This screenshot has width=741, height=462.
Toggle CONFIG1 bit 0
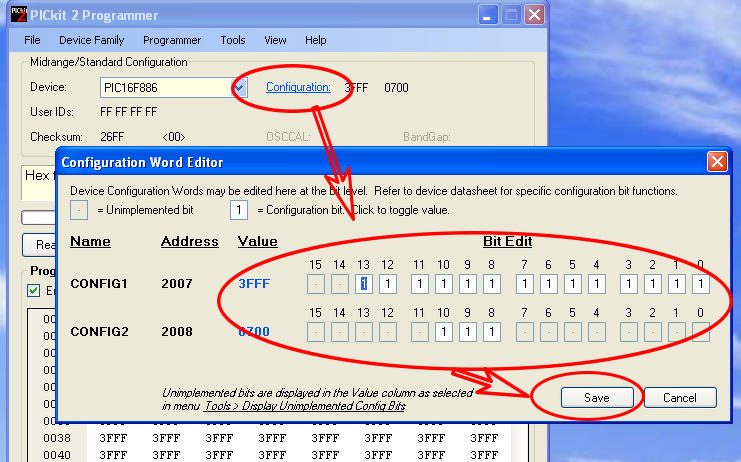pos(701,284)
